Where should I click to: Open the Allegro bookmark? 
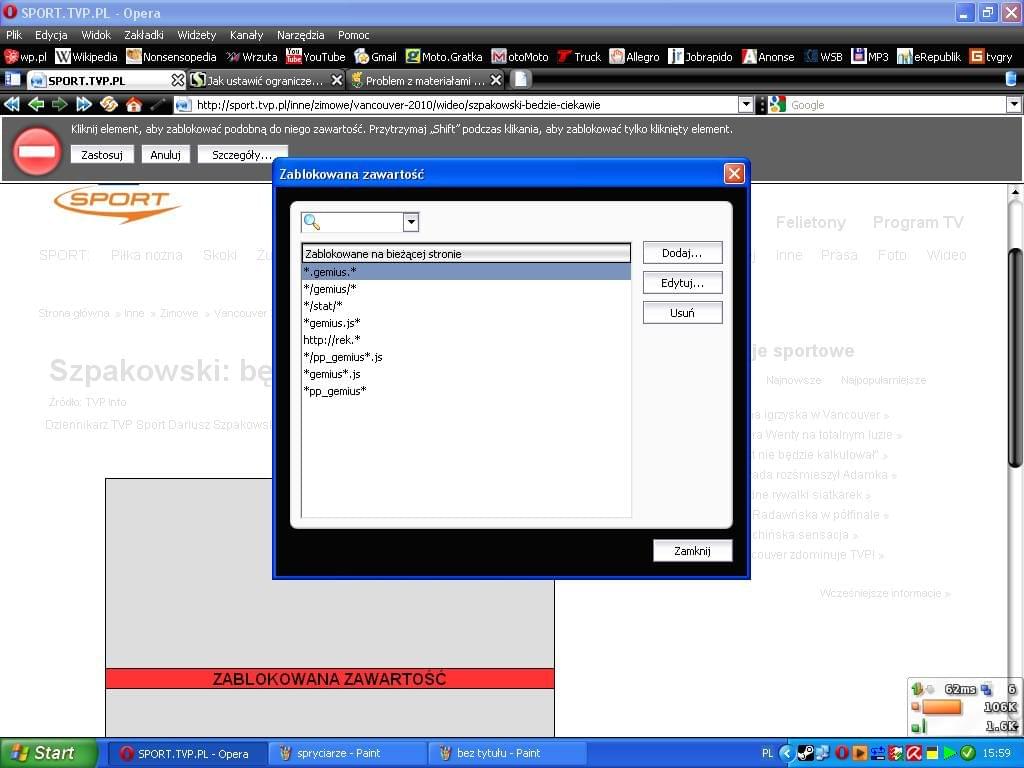tap(635, 57)
